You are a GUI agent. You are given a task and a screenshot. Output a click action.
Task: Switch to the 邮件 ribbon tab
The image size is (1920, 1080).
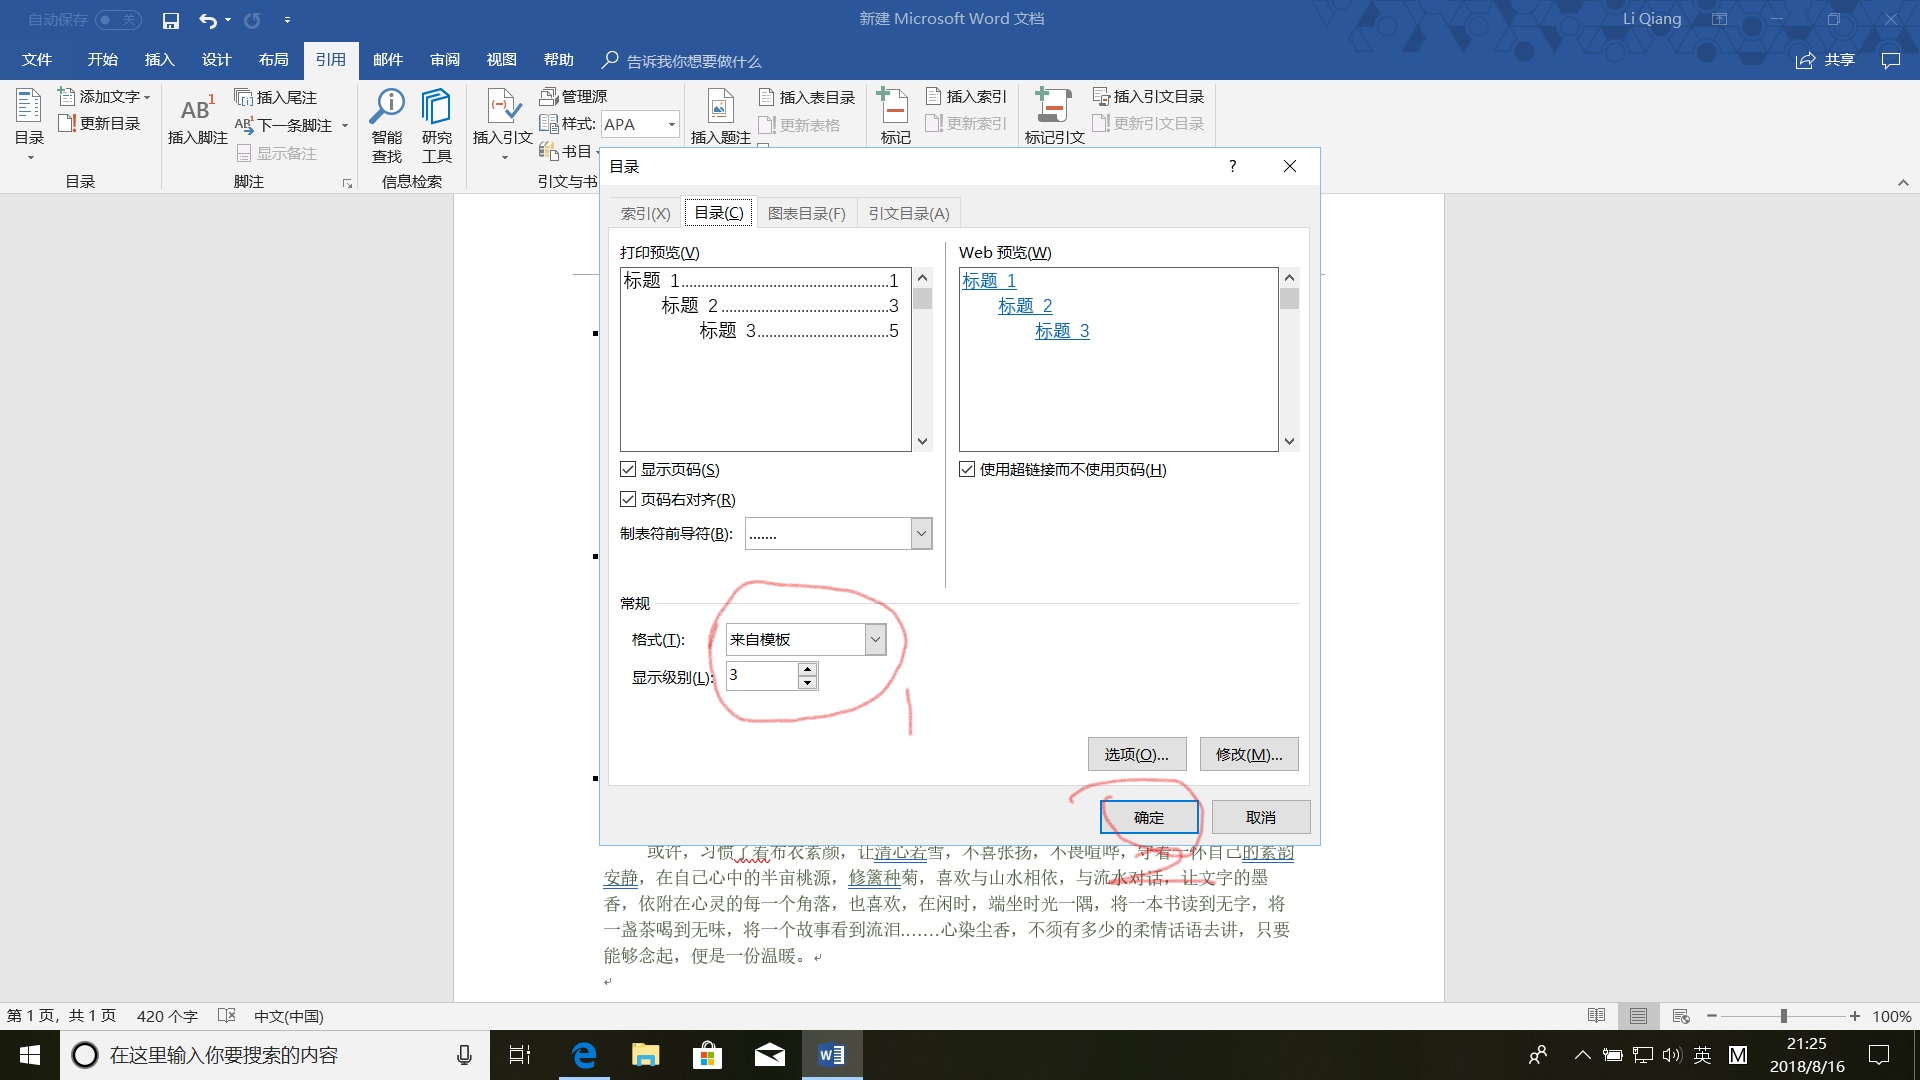(x=388, y=59)
